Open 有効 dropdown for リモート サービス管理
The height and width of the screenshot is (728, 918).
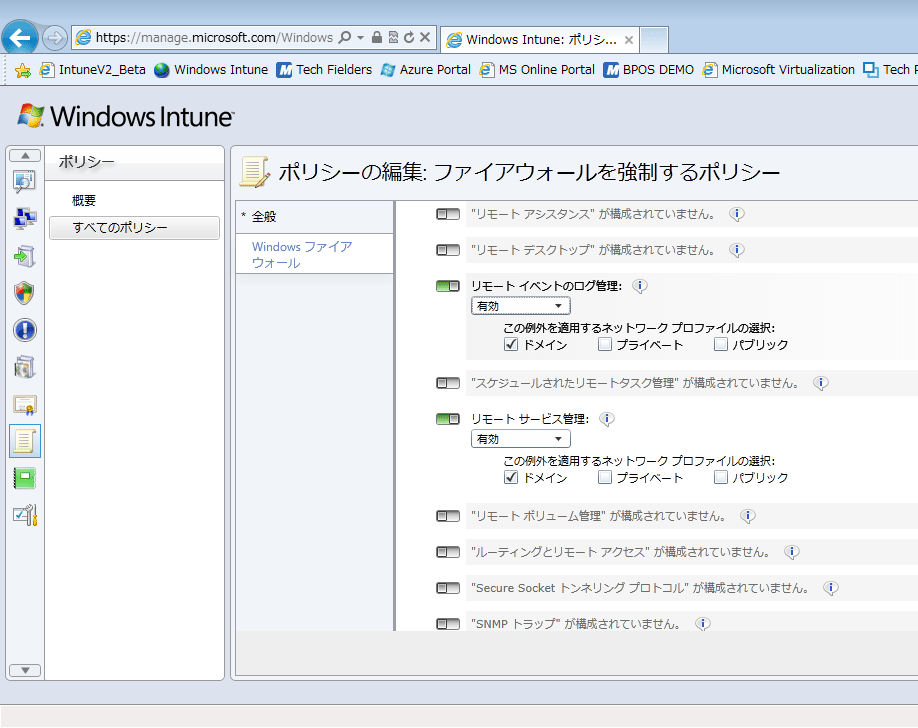(520, 439)
